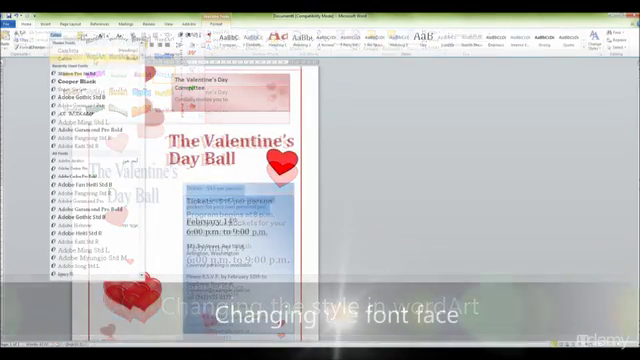Click the Save icon in Quick Access Toolbar

click(9, 16)
